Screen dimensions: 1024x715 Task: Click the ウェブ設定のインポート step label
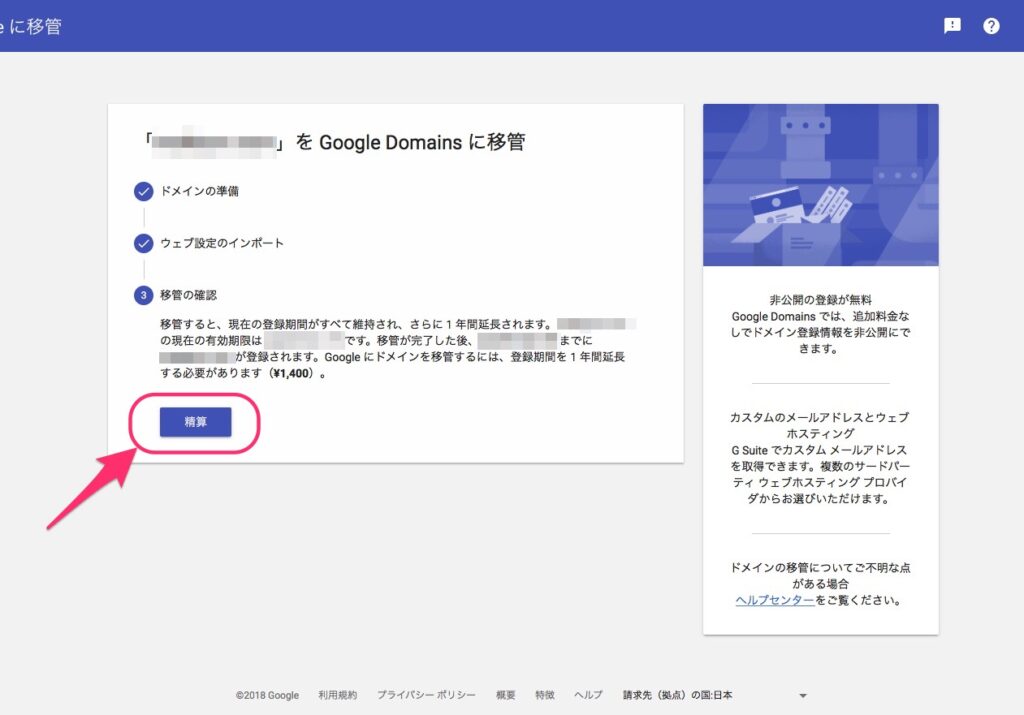tap(222, 244)
